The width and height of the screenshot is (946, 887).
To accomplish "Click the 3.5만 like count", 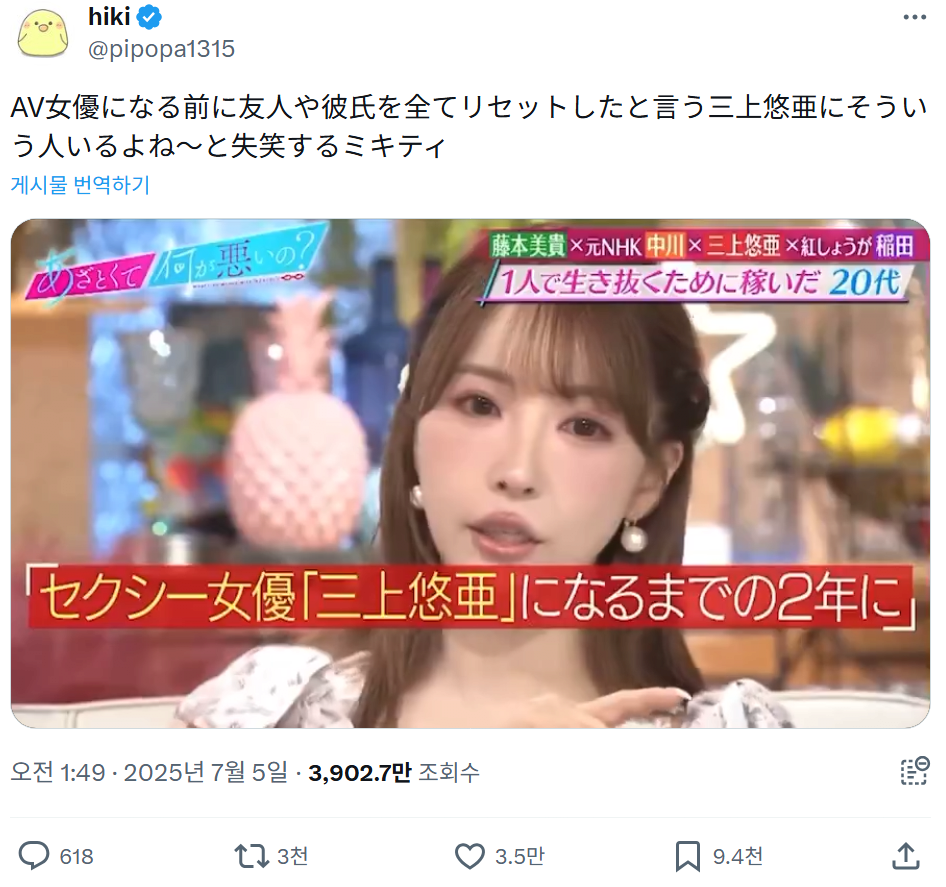I will [x=520, y=856].
